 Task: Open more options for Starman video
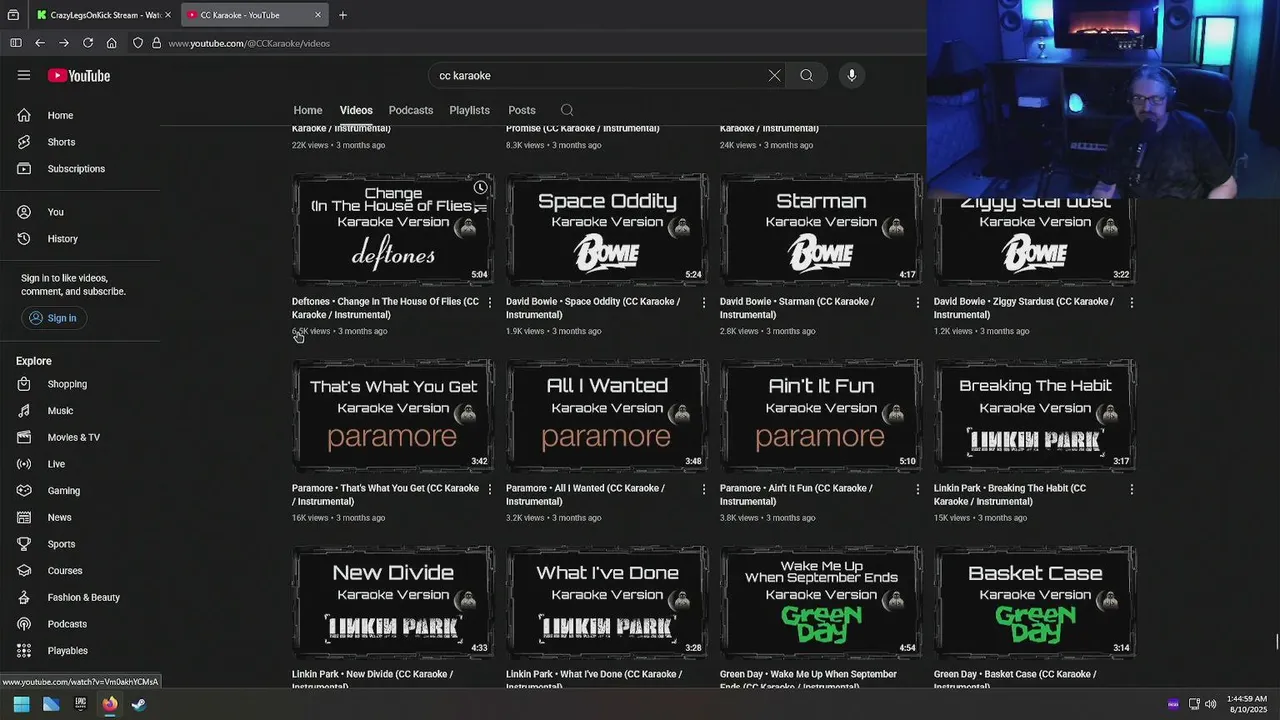[x=918, y=302]
